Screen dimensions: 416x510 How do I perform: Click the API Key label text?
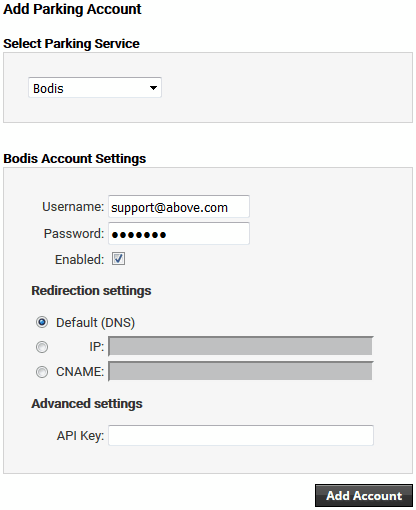pos(80,436)
